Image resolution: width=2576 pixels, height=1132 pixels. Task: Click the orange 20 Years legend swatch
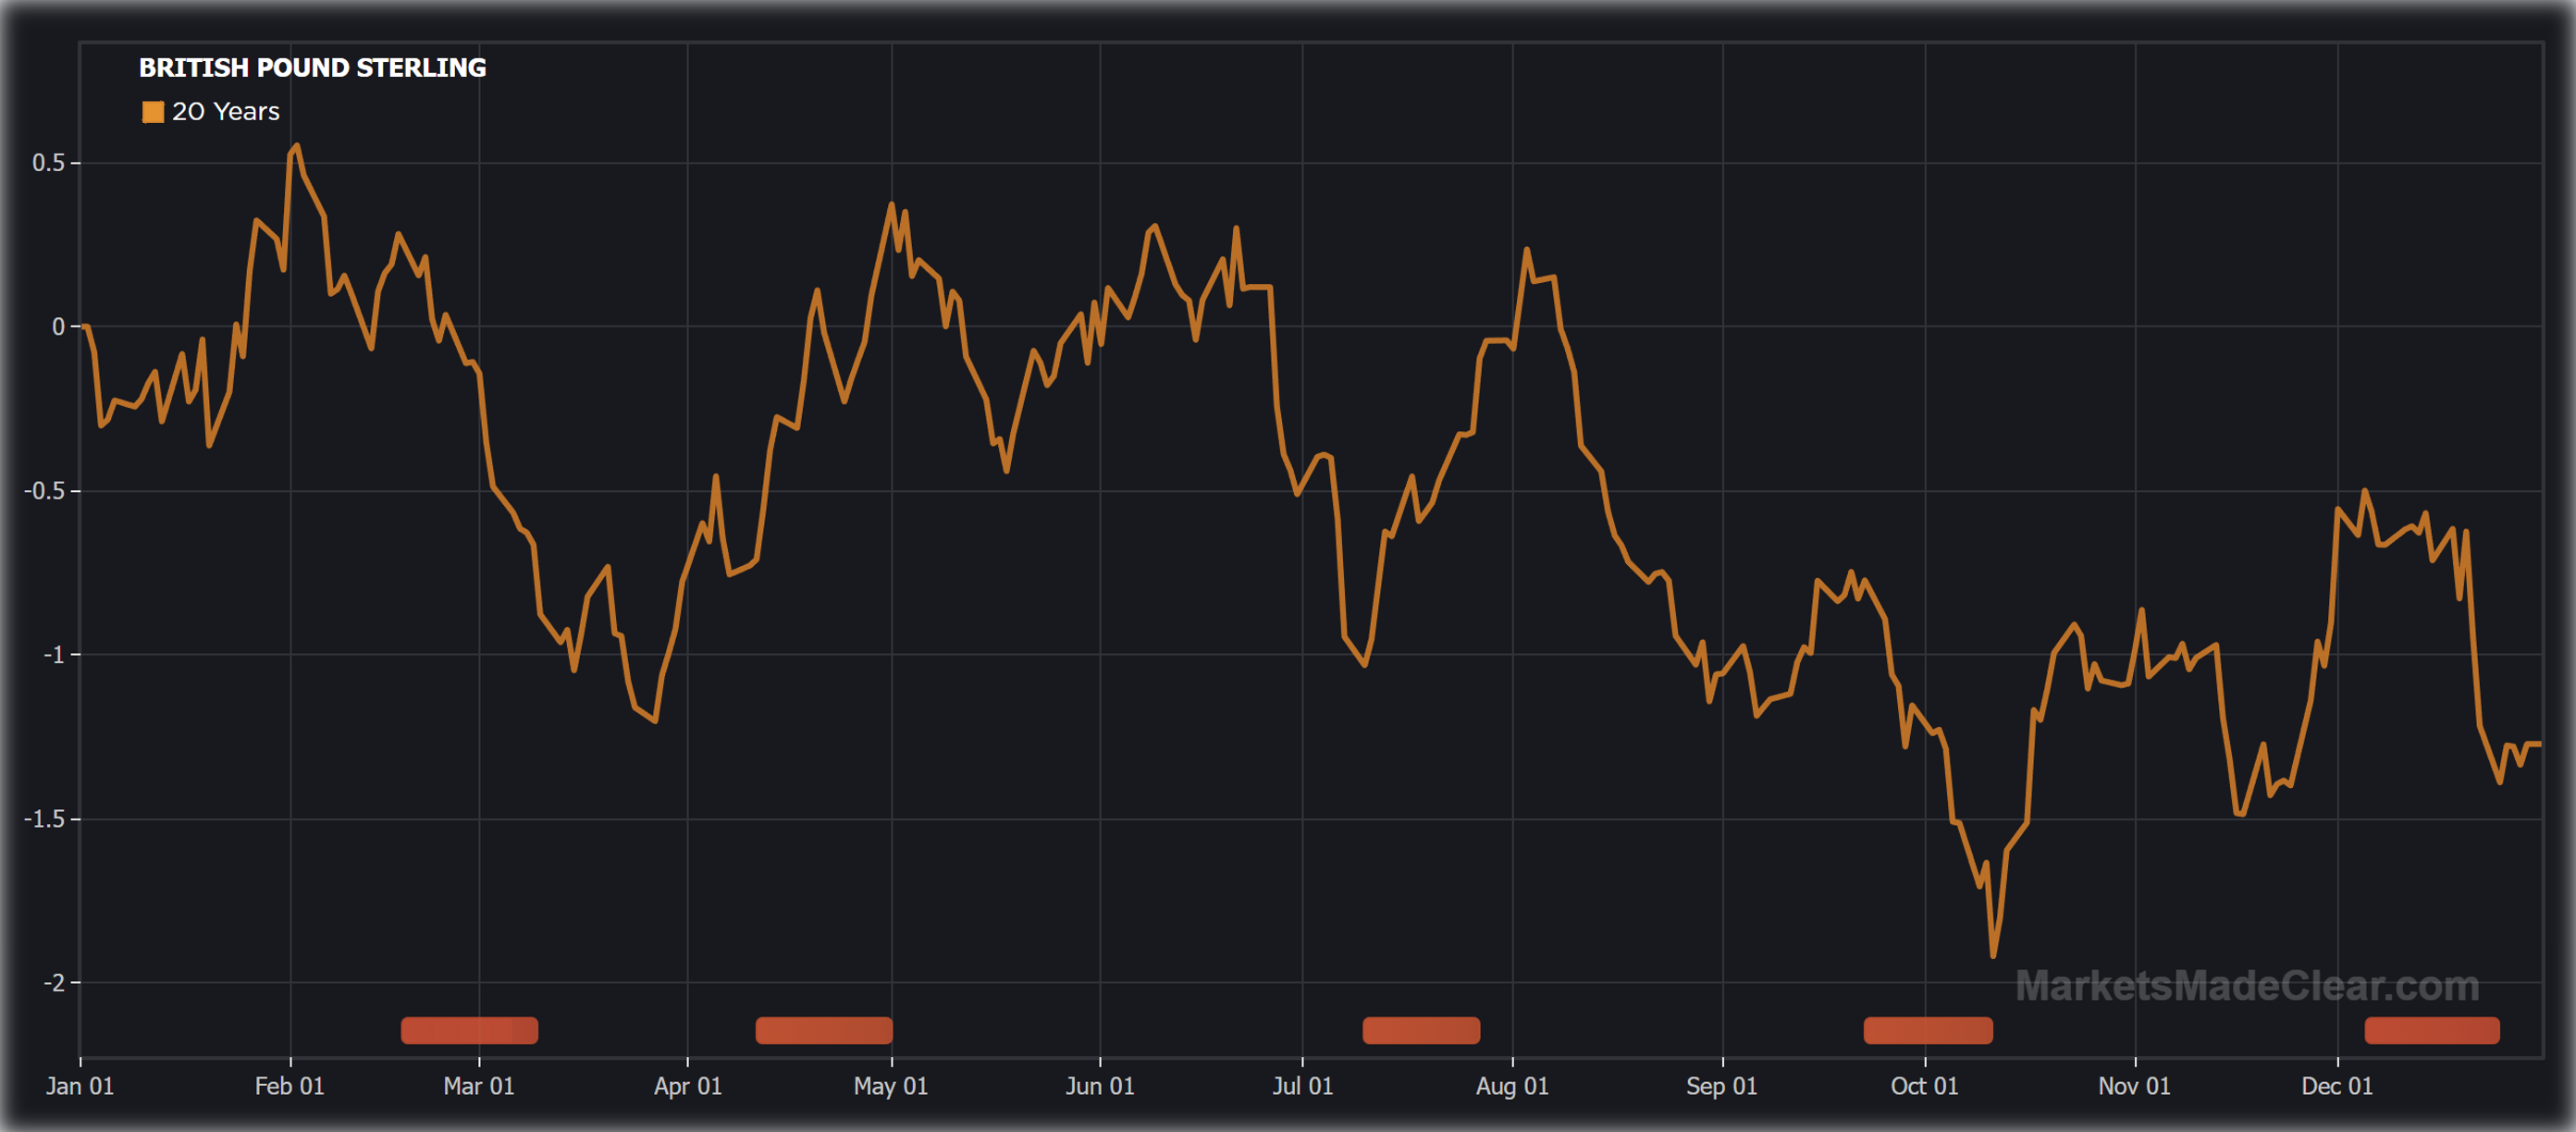click(x=153, y=112)
